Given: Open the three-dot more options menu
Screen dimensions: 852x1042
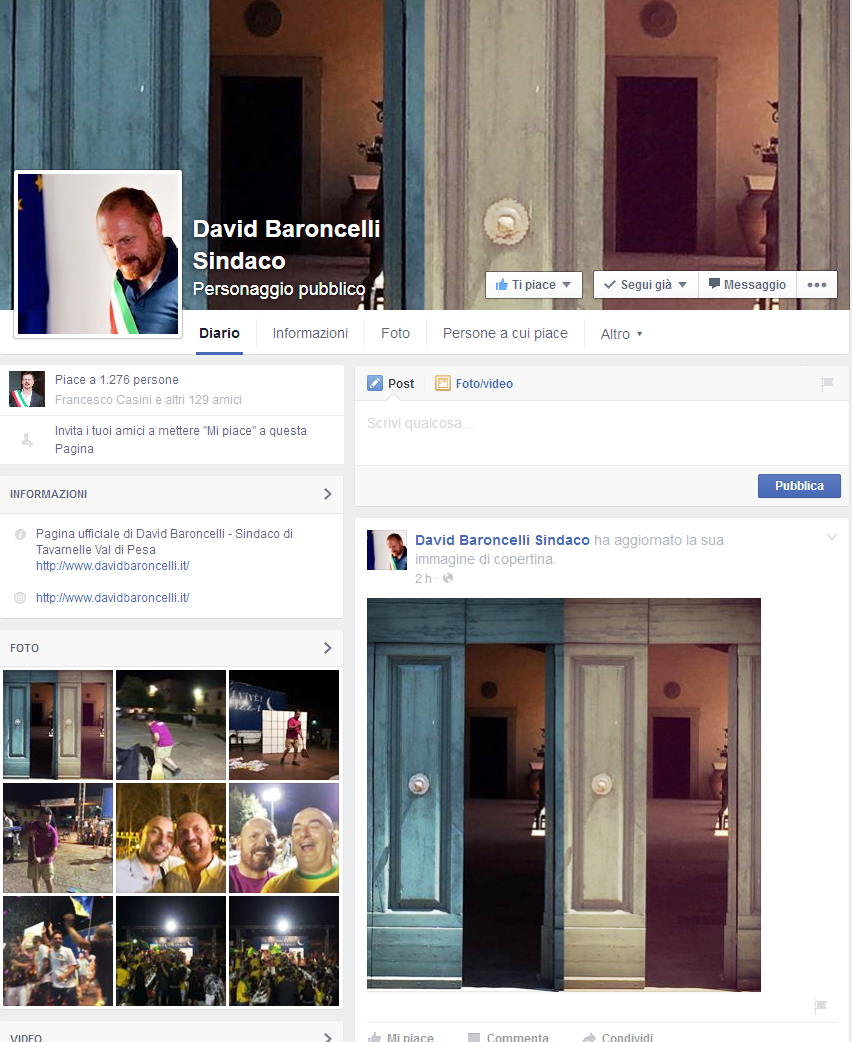Looking at the screenshot, I should [x=817, y=284].
